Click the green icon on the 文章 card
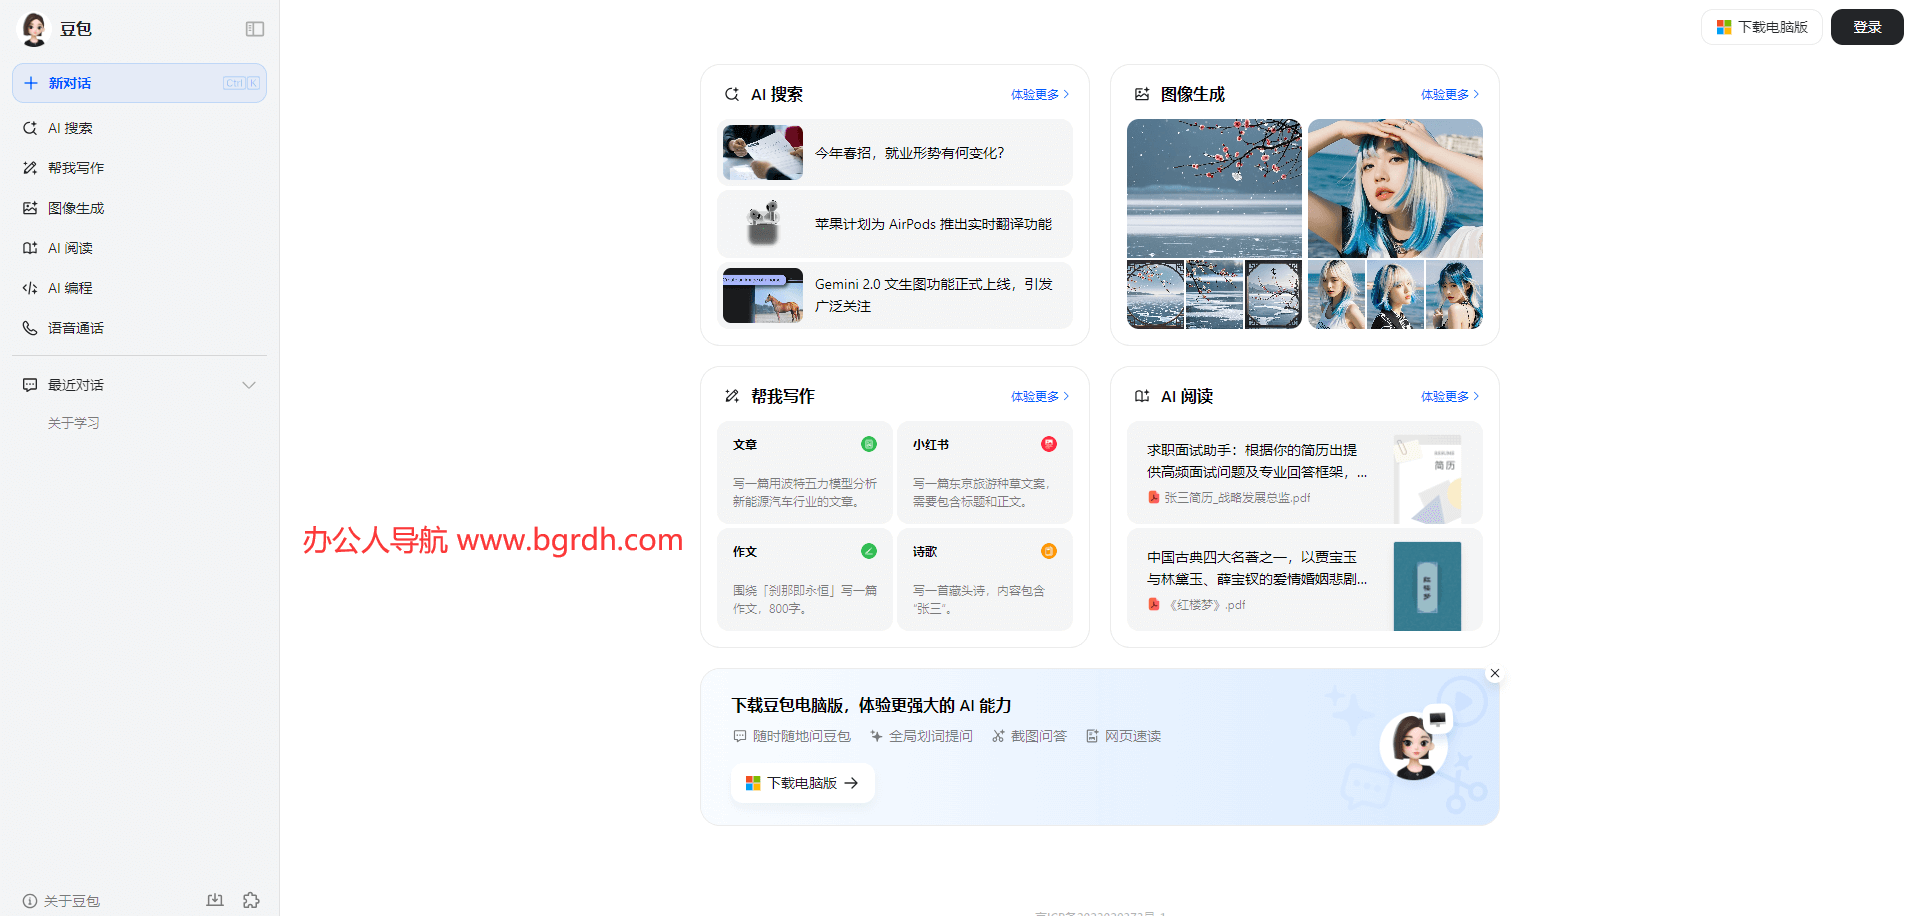The image size is (1905, 916). point(869,444)
